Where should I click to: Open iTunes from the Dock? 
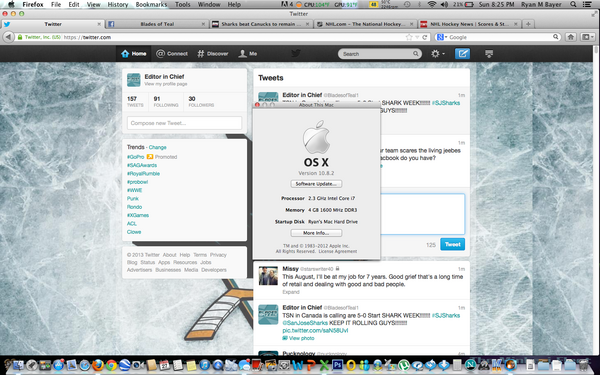(204, 365)
